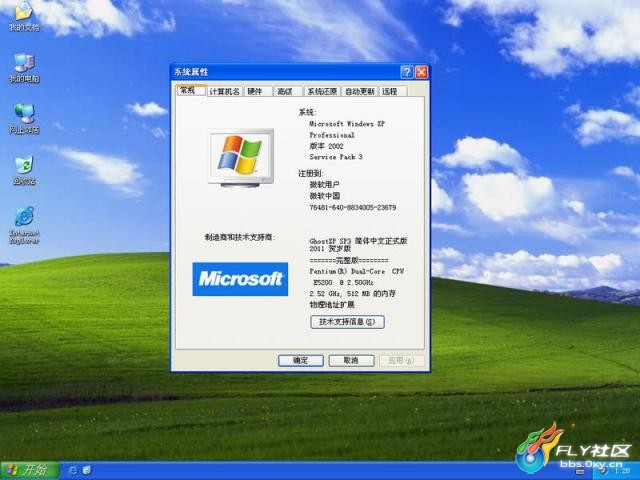Click the product ID 76481-640-8834005-23679
640x480 pixels.
353,207
